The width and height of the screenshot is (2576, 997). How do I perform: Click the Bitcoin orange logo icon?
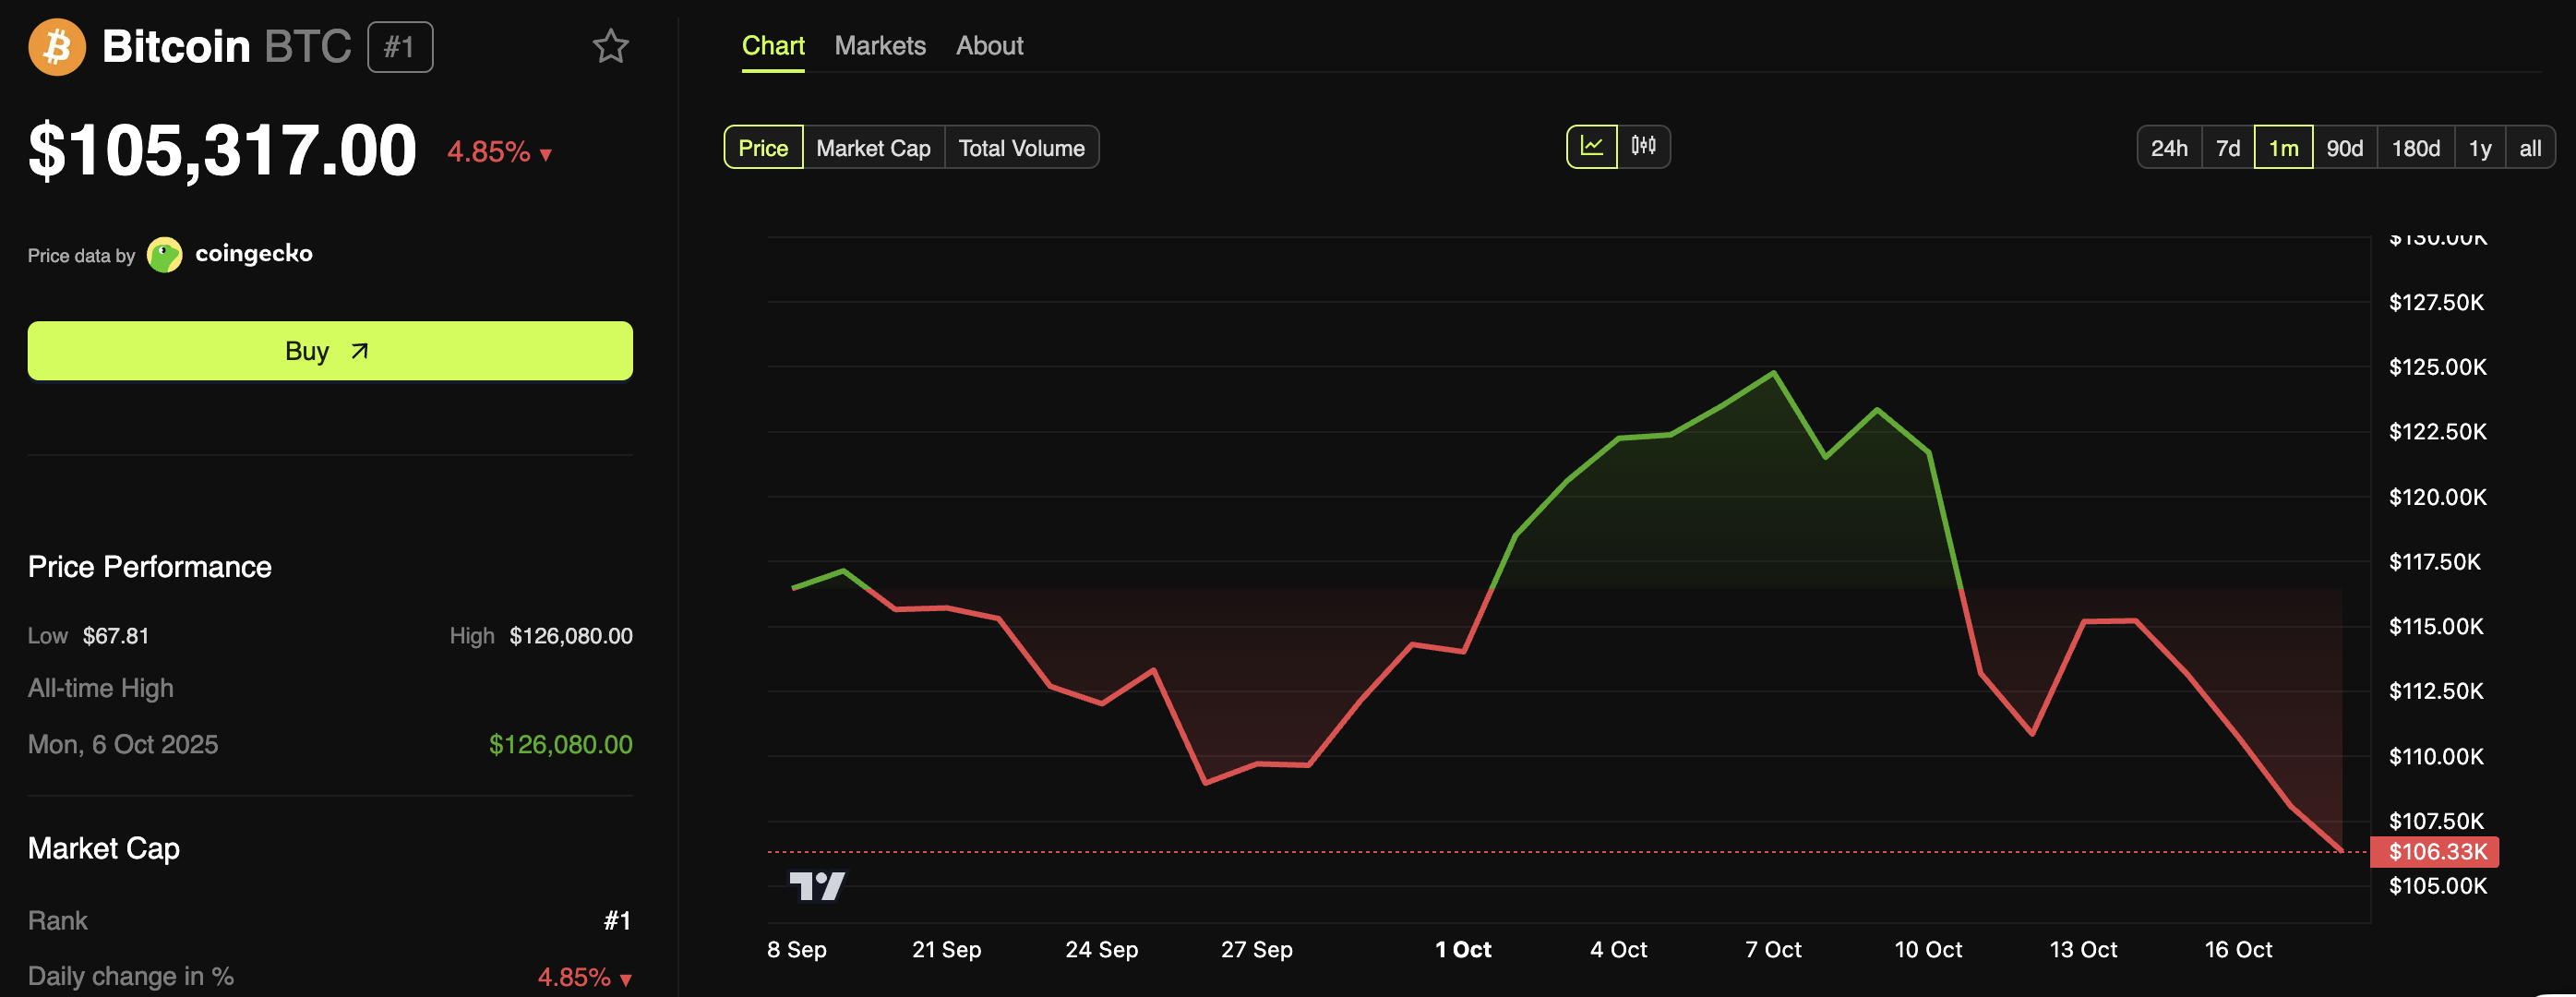coord(57,47)
